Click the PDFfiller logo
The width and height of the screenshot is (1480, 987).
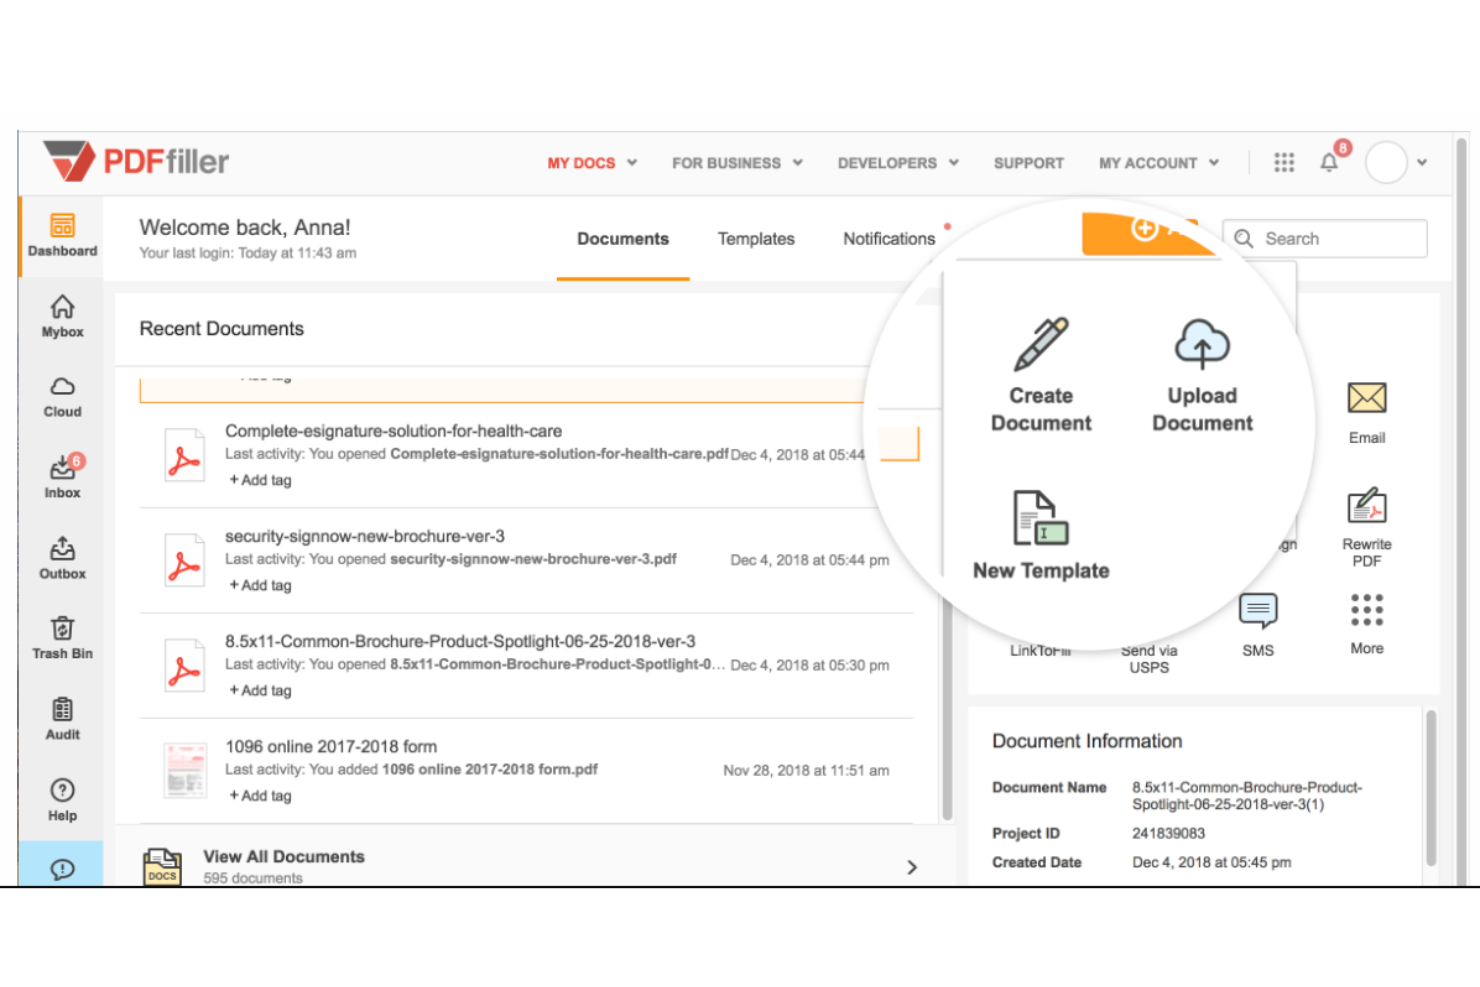pyautogui.click(x=136, y=161)
